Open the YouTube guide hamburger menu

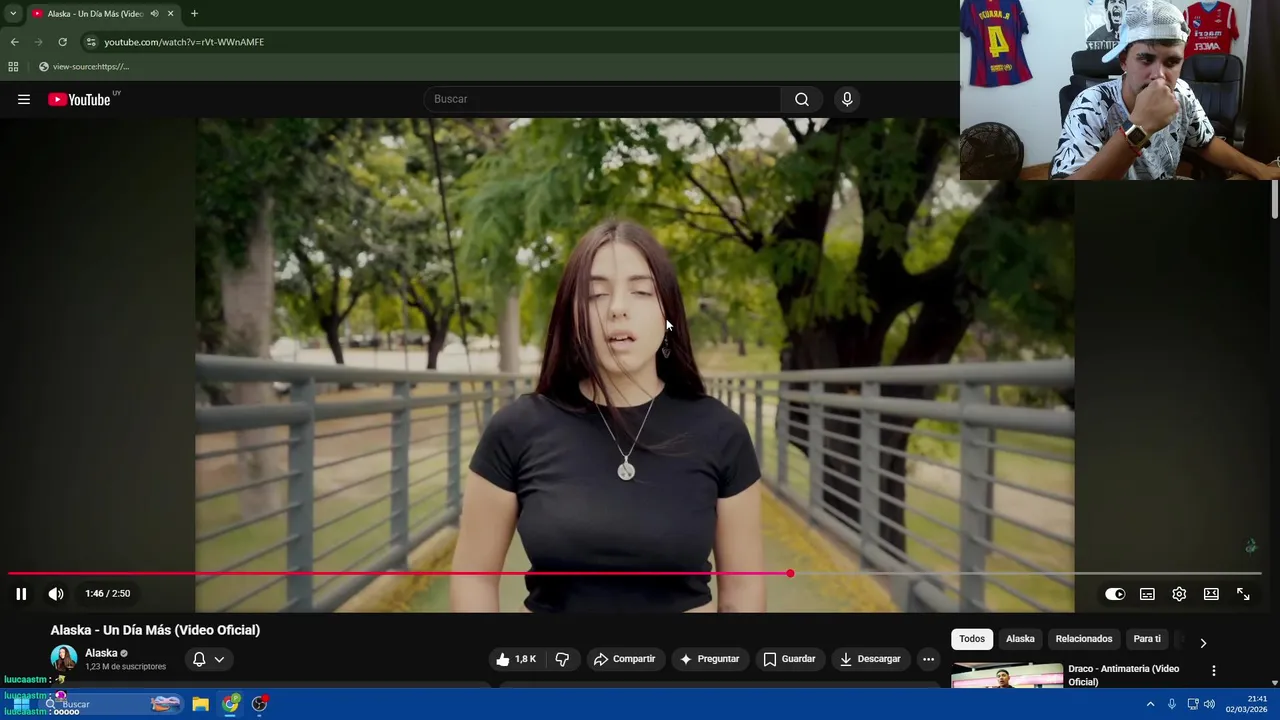(x=24, y=99)
